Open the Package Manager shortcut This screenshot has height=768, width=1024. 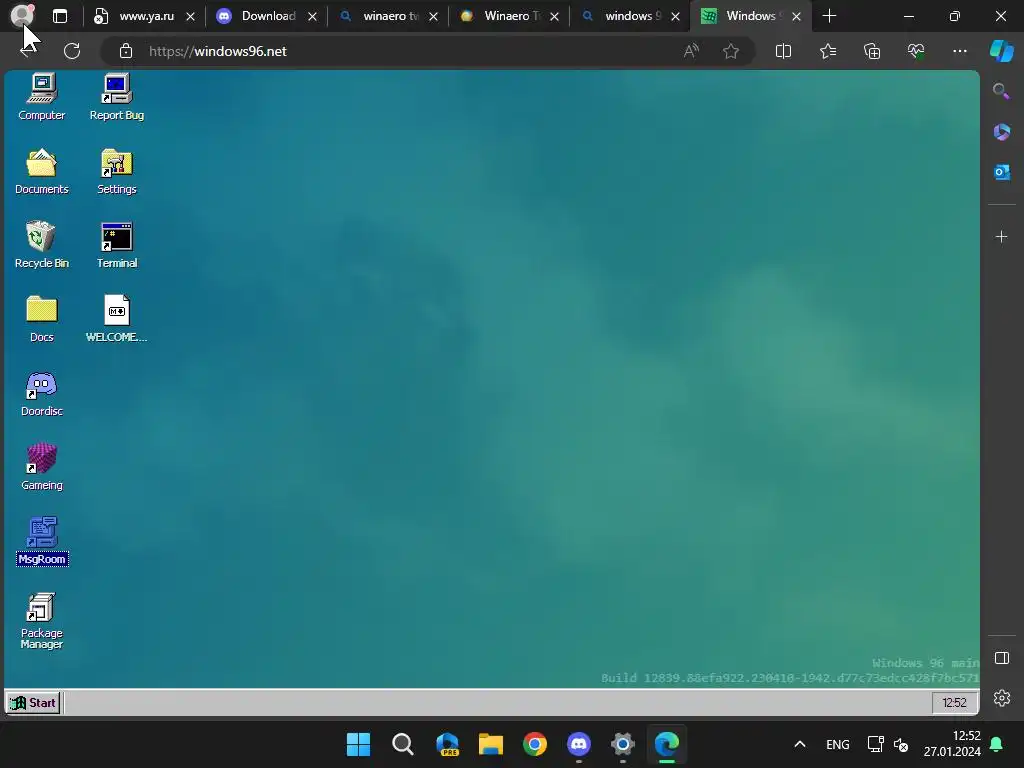point(42,620)
